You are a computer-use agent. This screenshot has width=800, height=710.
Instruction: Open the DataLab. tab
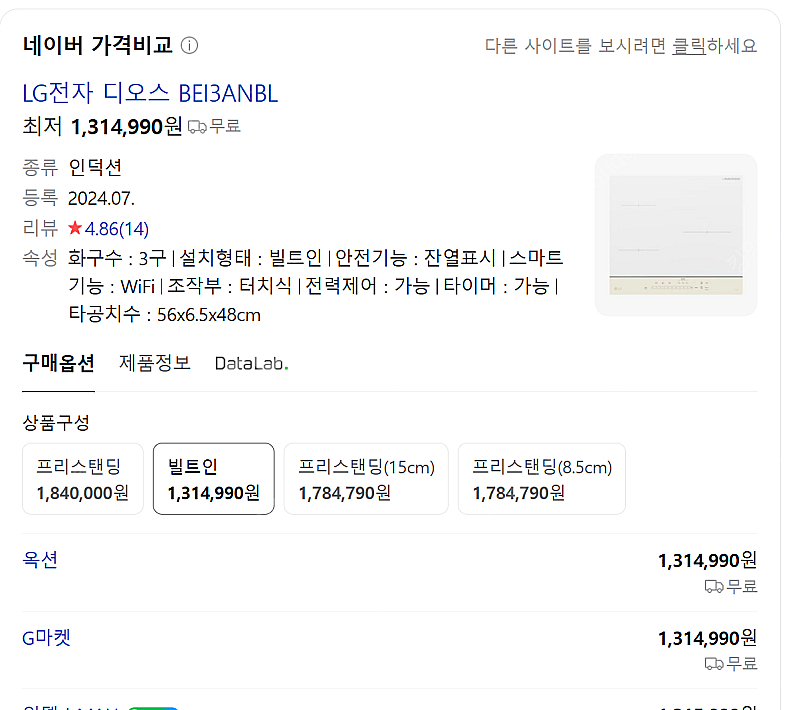(252, 364)
